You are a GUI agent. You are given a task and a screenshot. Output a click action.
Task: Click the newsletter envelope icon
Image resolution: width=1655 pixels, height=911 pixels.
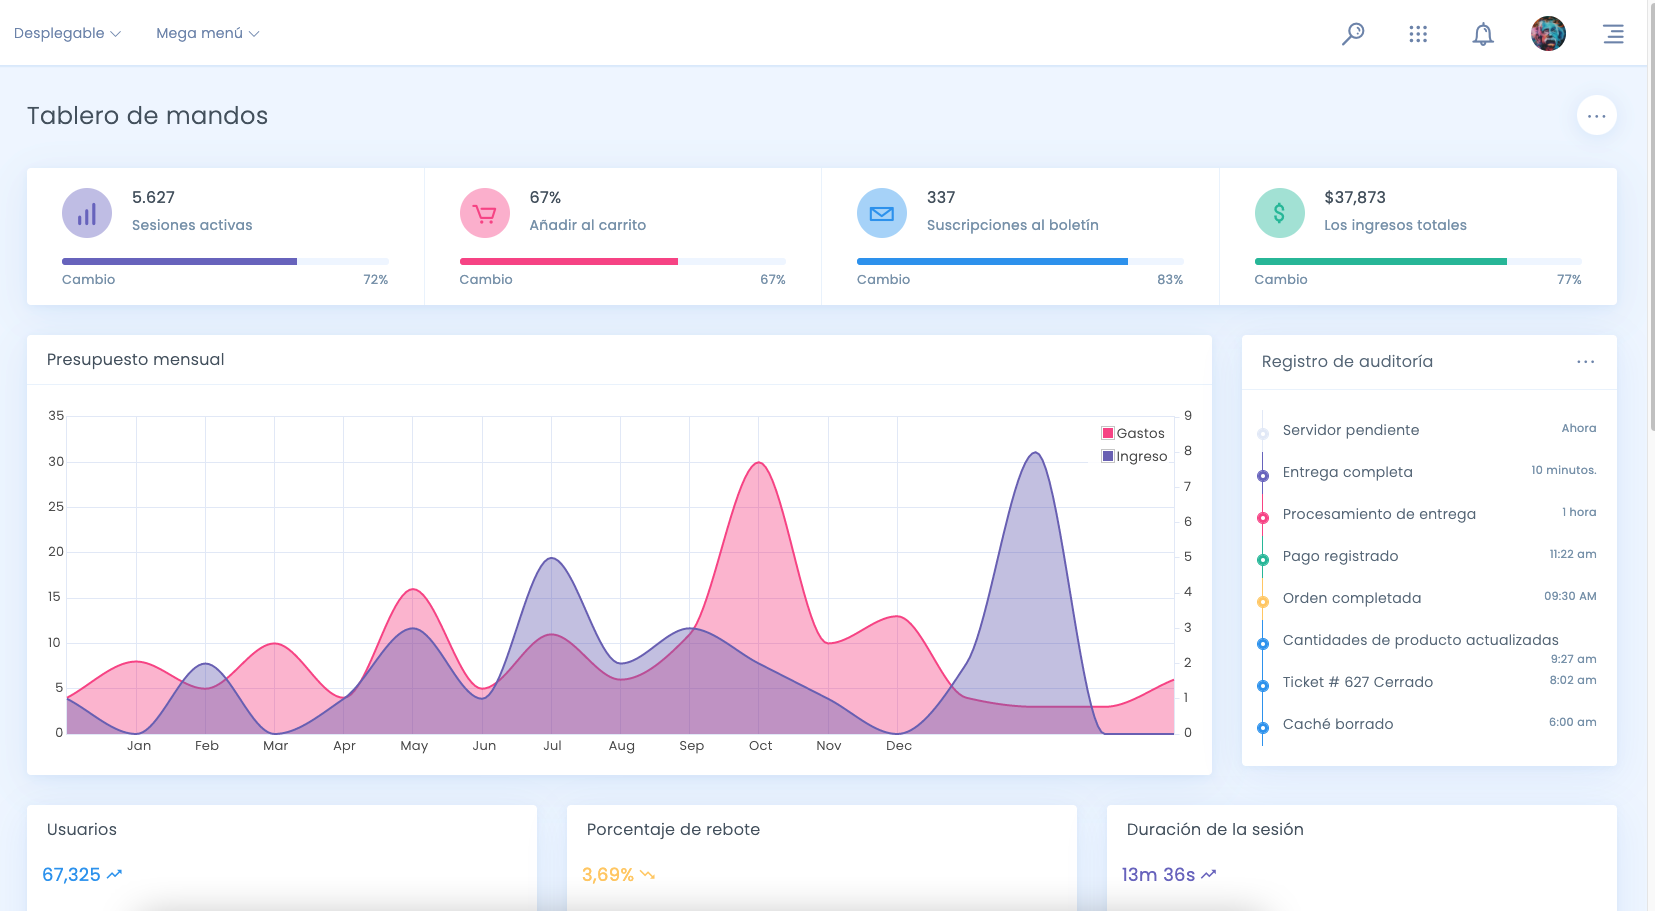882,213
